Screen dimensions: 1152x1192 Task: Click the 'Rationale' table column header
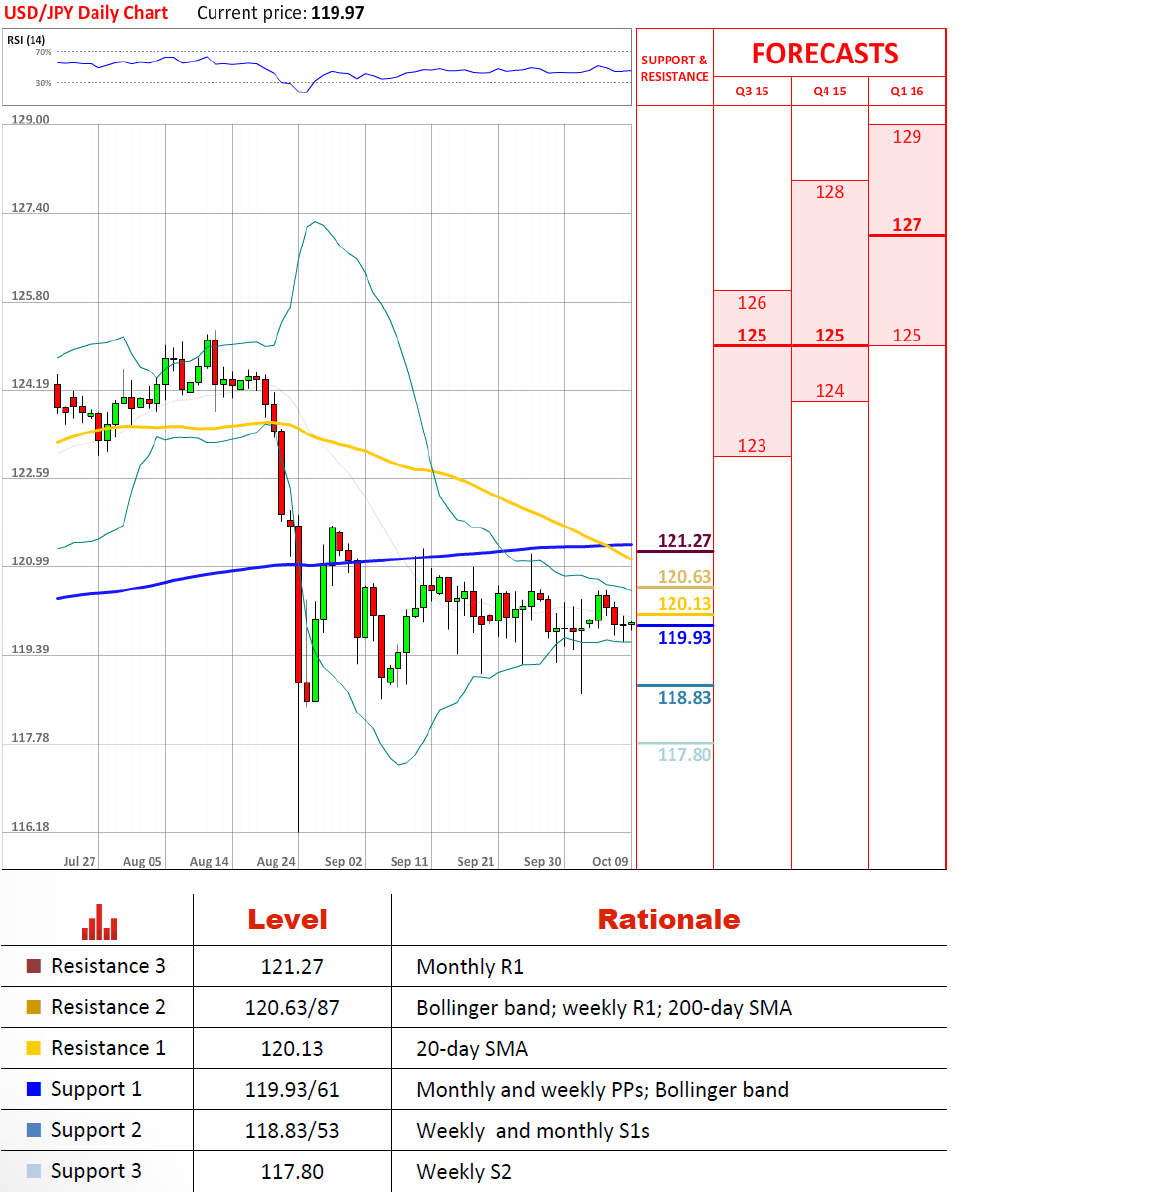[669, 920]
